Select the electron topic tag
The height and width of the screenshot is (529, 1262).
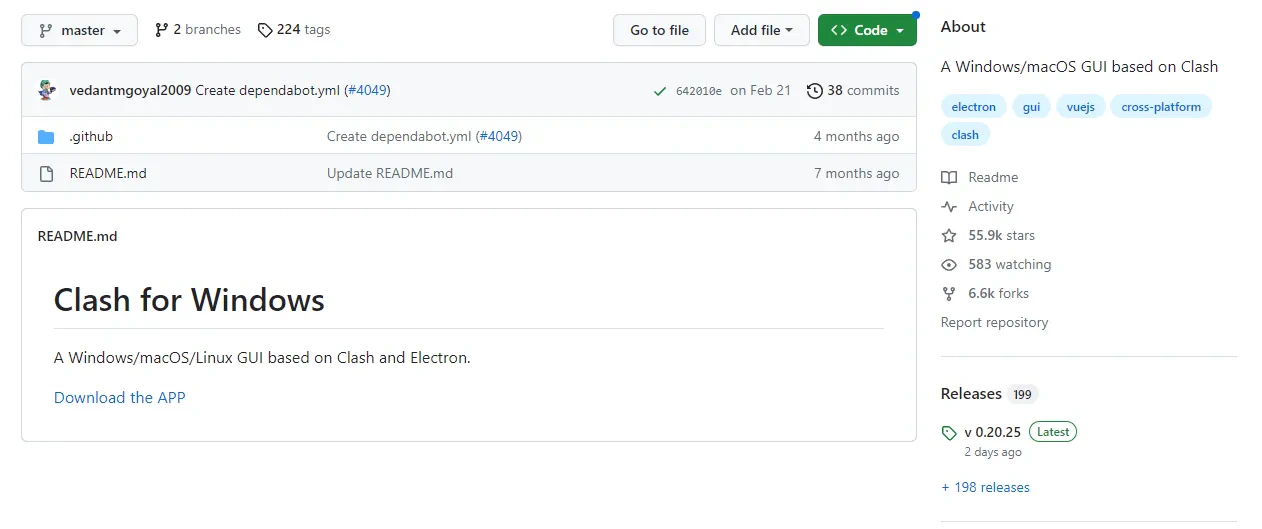coord(973,107)
